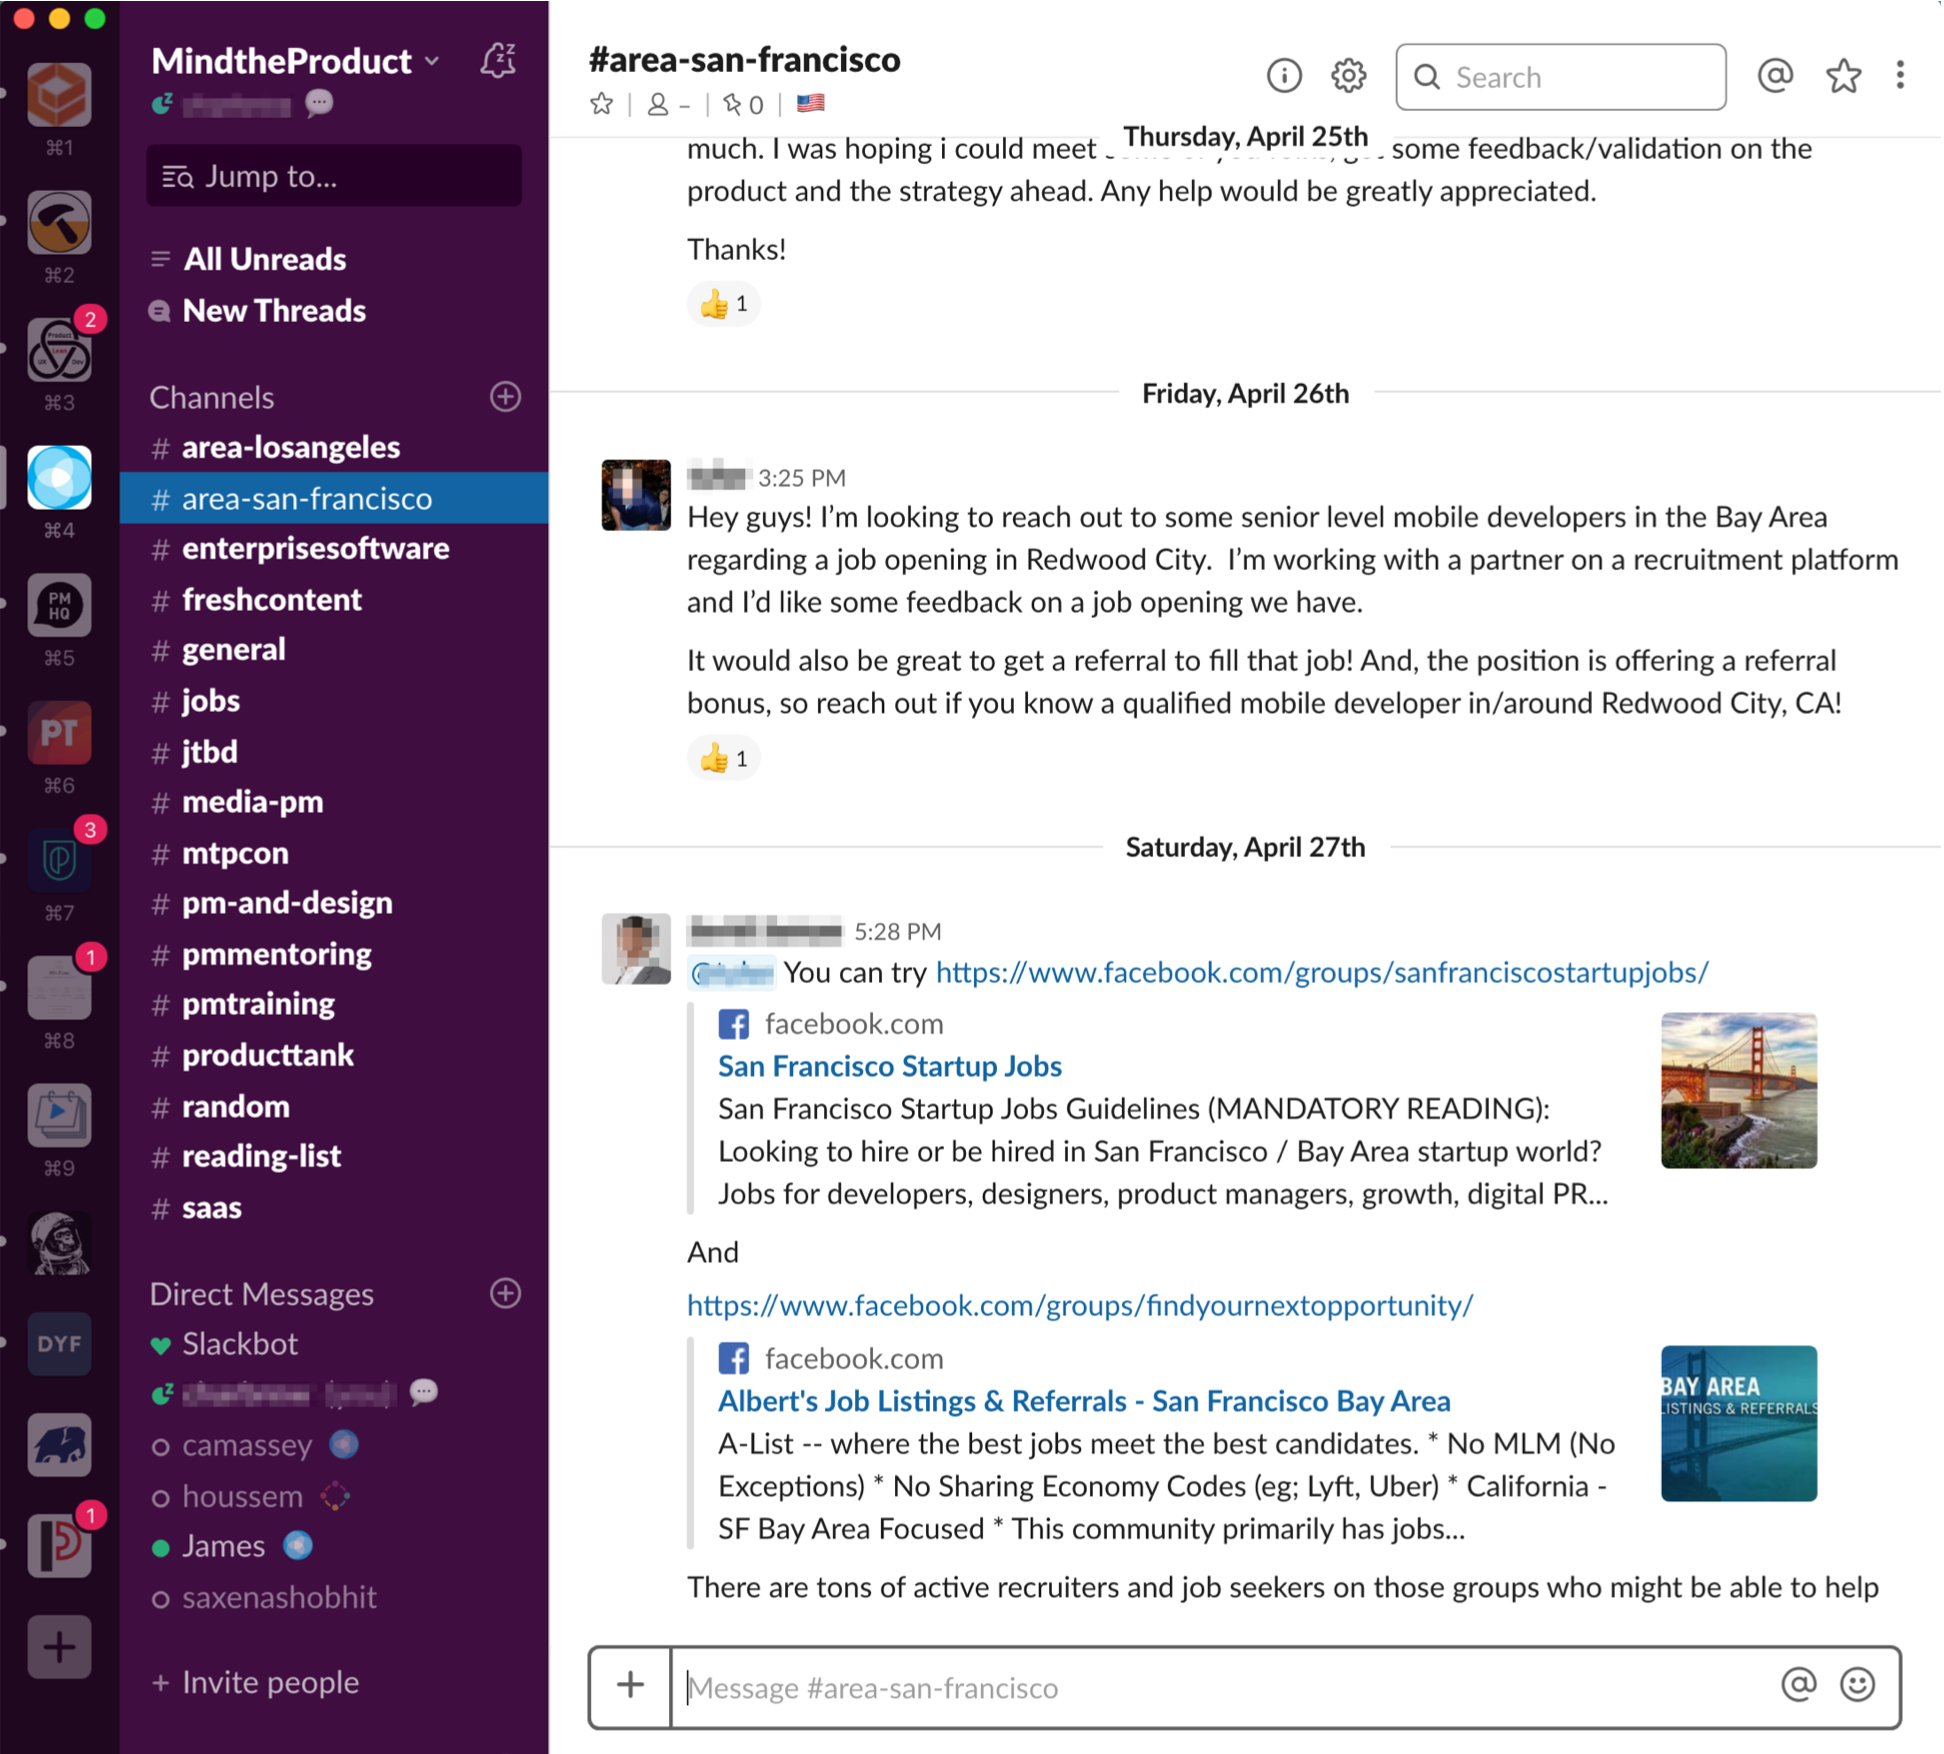Open the Golden Gate Bridge preview thumbnail
1944x1754 pixels.
click(x=1739, y=1090)
